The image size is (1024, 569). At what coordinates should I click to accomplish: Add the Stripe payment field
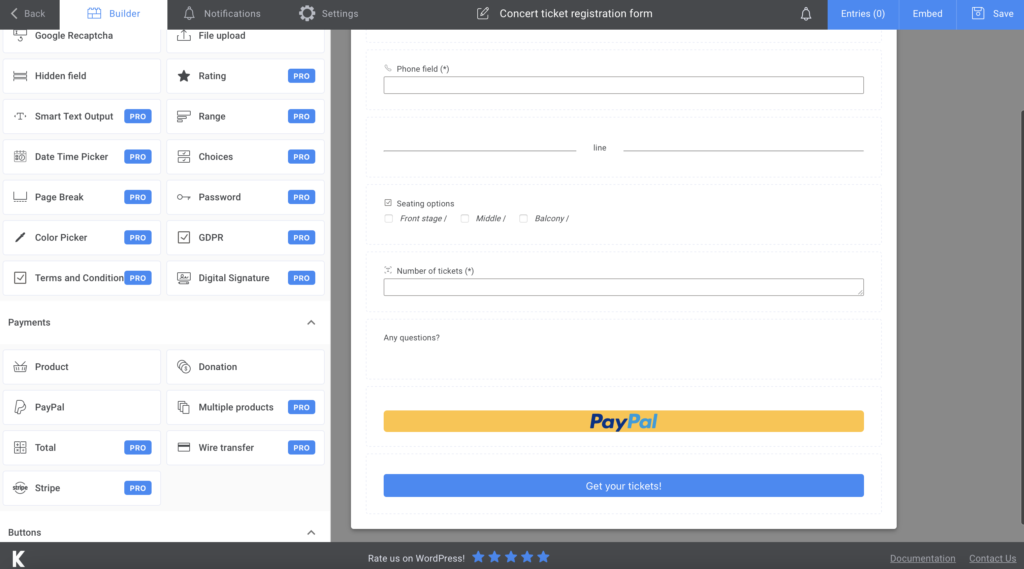pyautogui.click(x=82, y=489)
